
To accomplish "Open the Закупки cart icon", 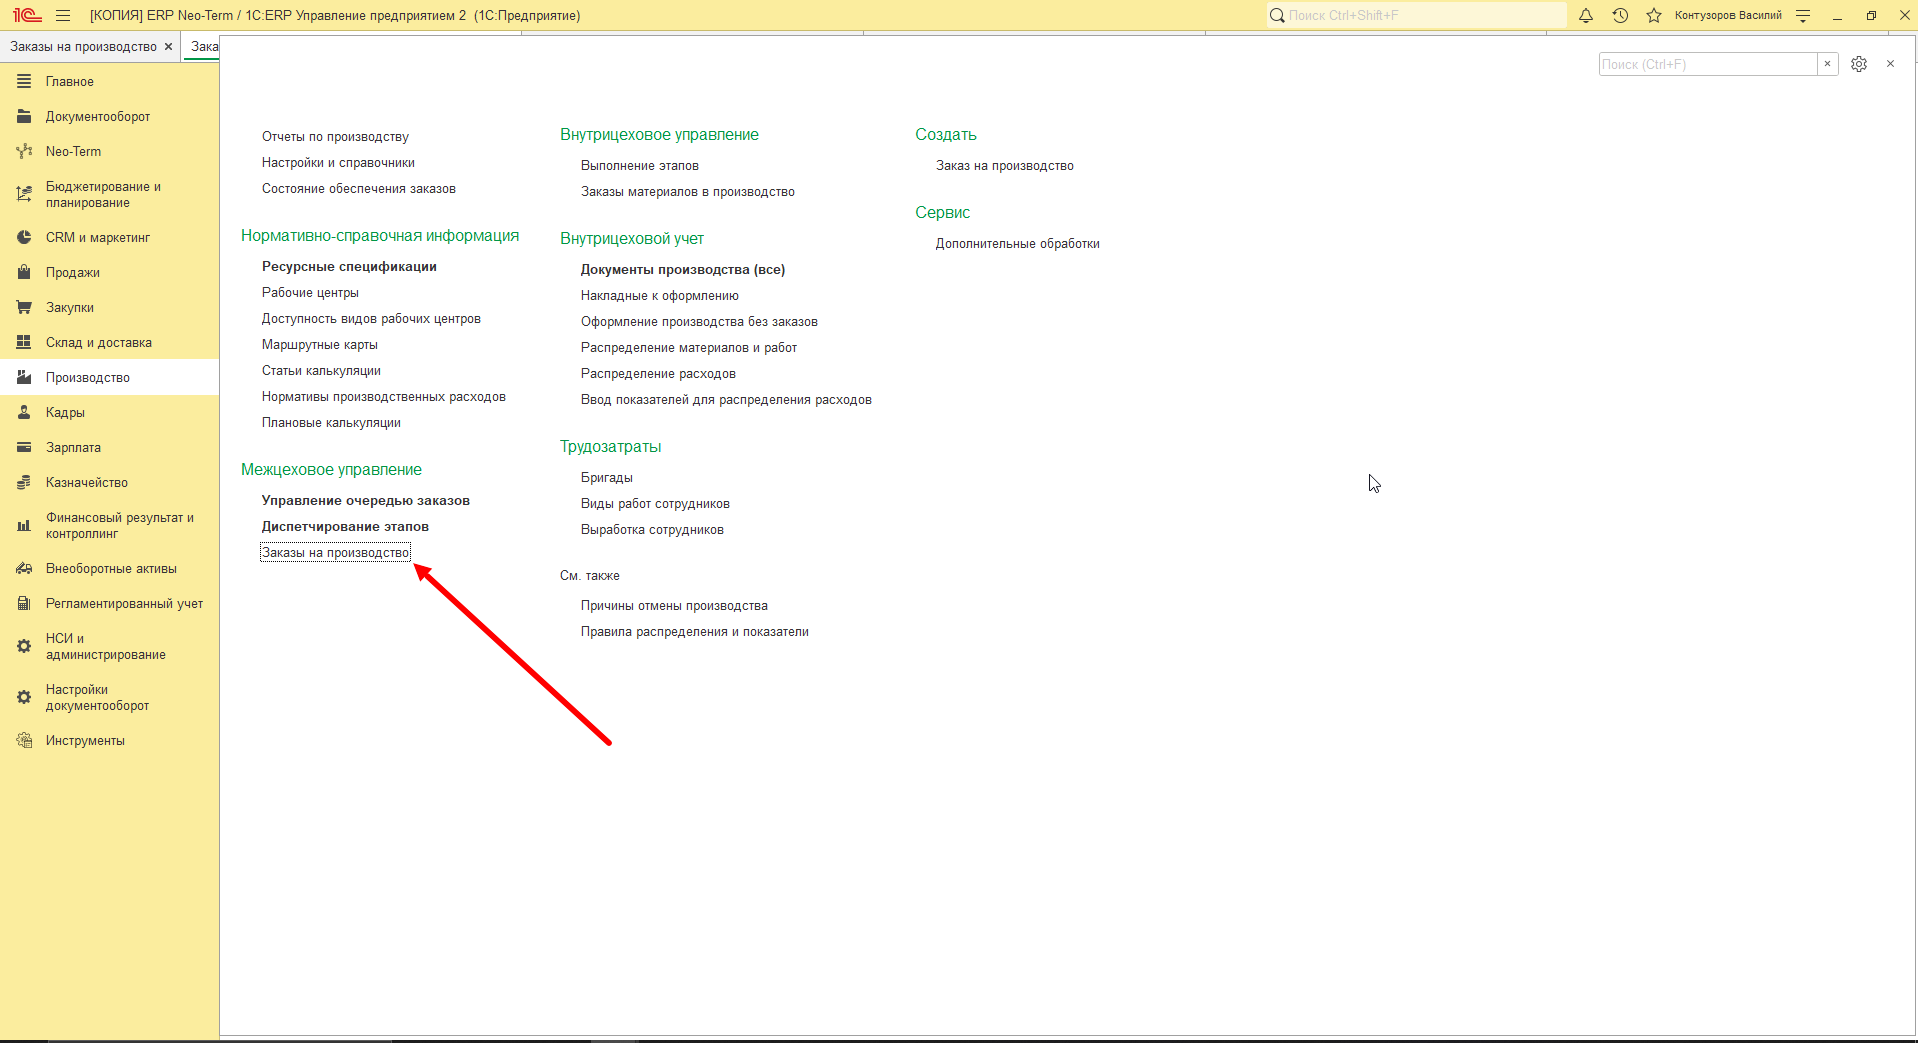I will (x=24, y=308).
